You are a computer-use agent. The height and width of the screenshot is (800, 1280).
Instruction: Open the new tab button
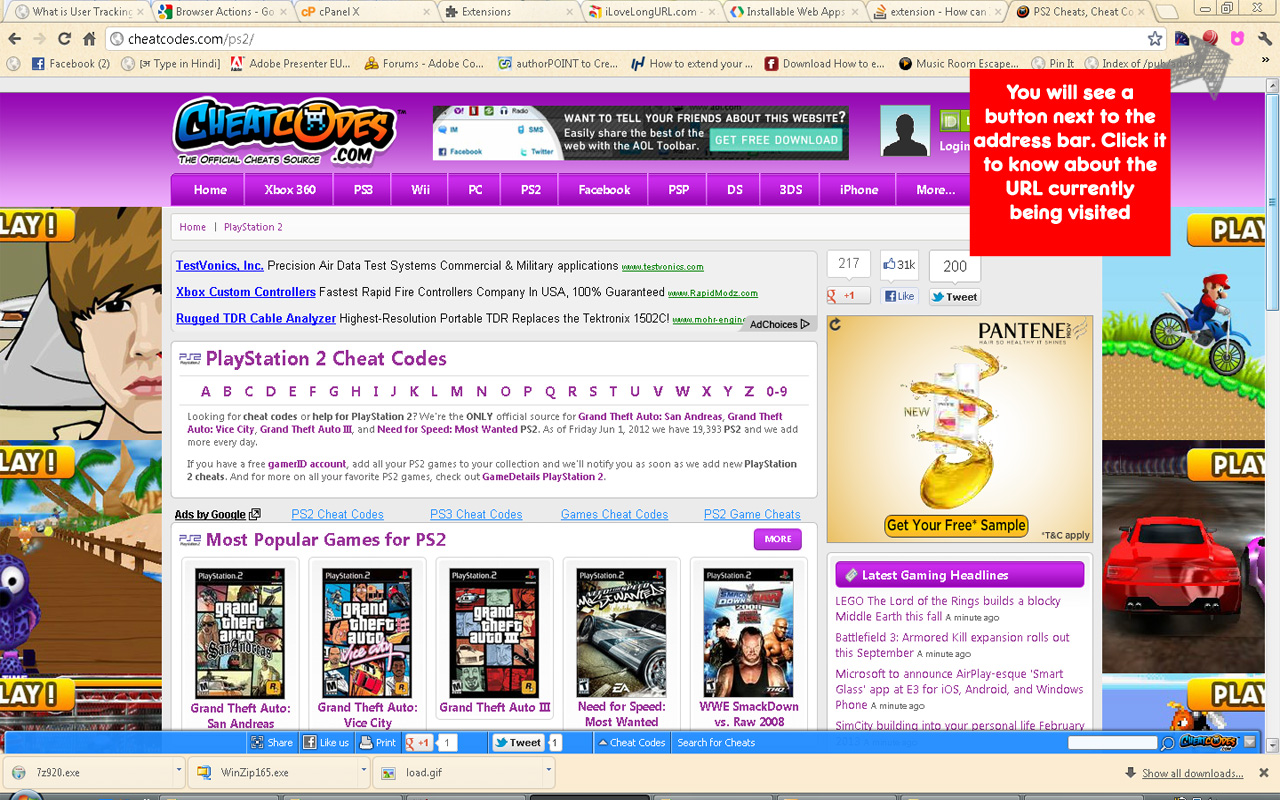(1167, 12)
